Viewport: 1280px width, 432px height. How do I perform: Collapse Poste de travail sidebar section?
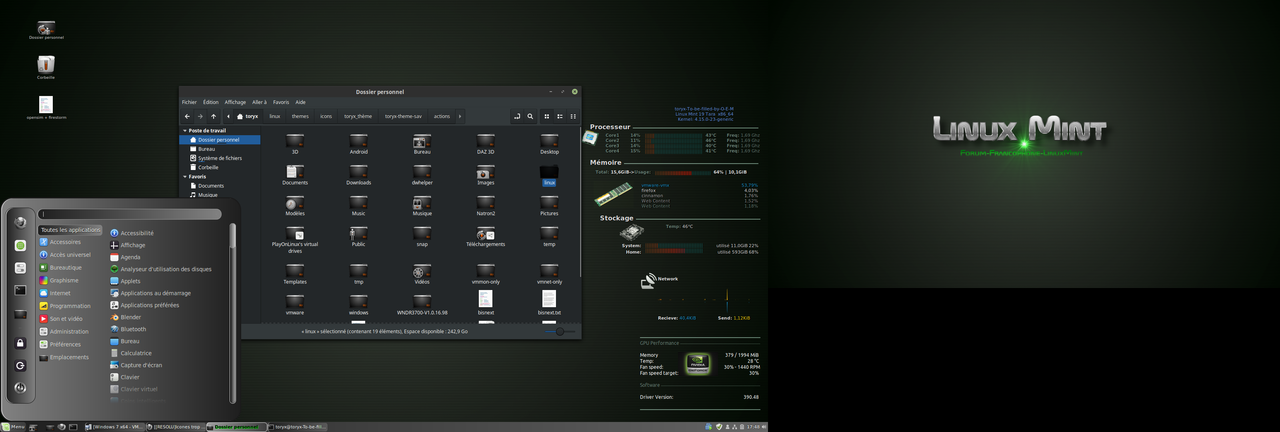click(x=184, y=130)
